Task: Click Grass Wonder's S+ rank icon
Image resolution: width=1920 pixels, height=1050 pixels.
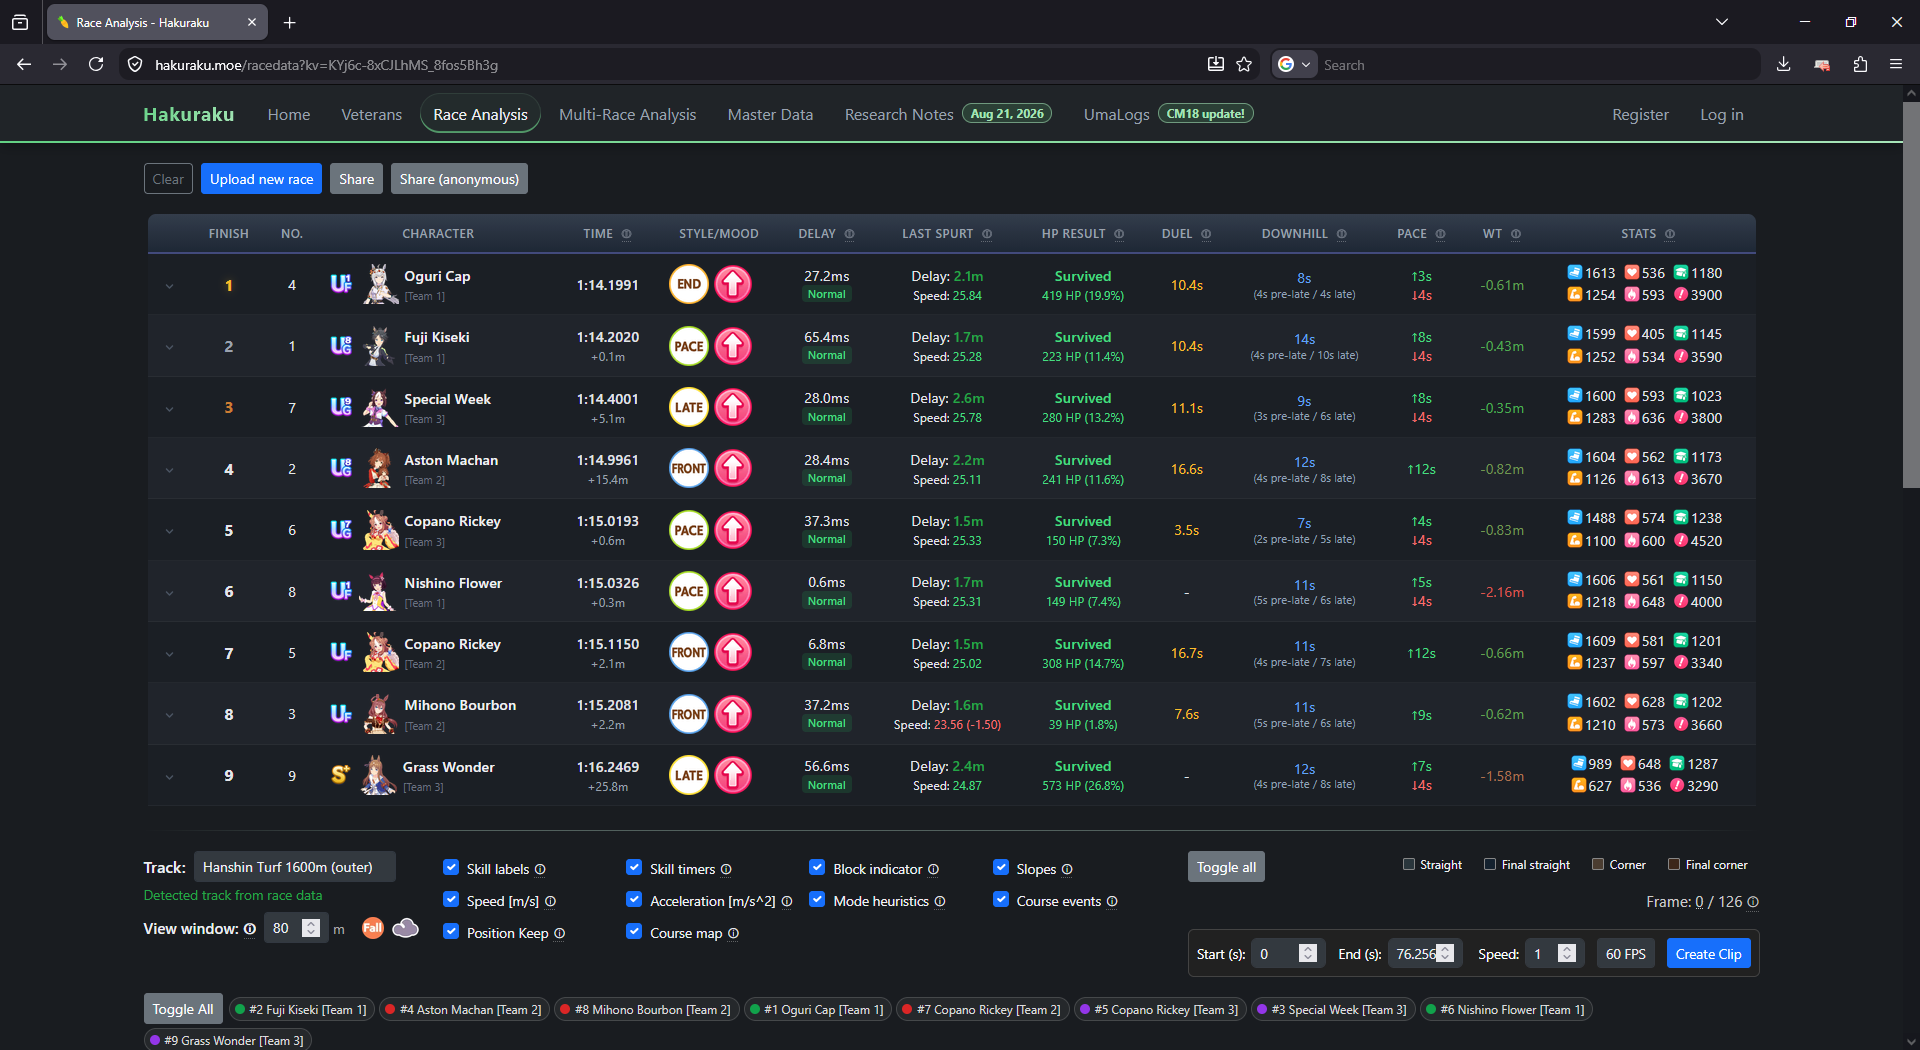Action: coord(340,774)
